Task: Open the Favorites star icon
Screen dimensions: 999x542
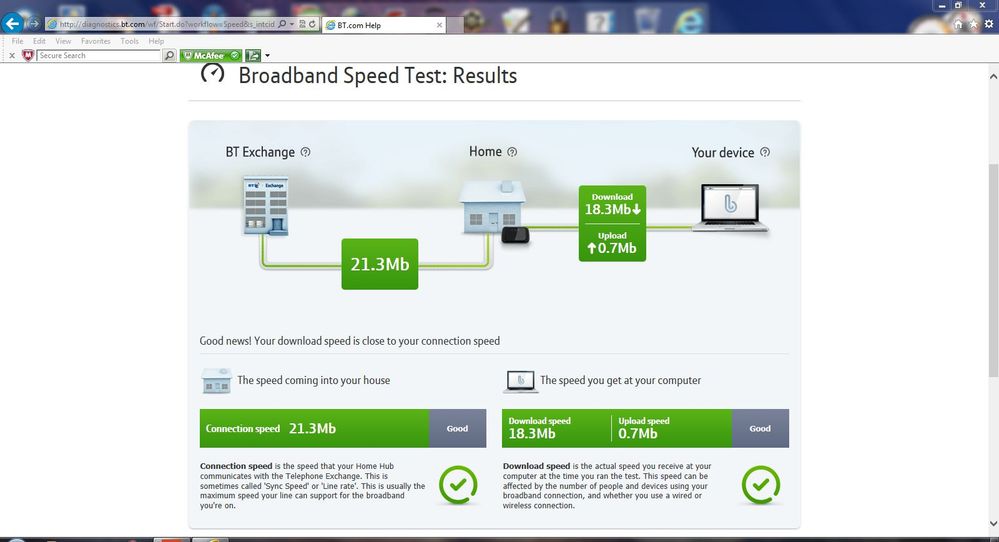Action: pos(974,24)
